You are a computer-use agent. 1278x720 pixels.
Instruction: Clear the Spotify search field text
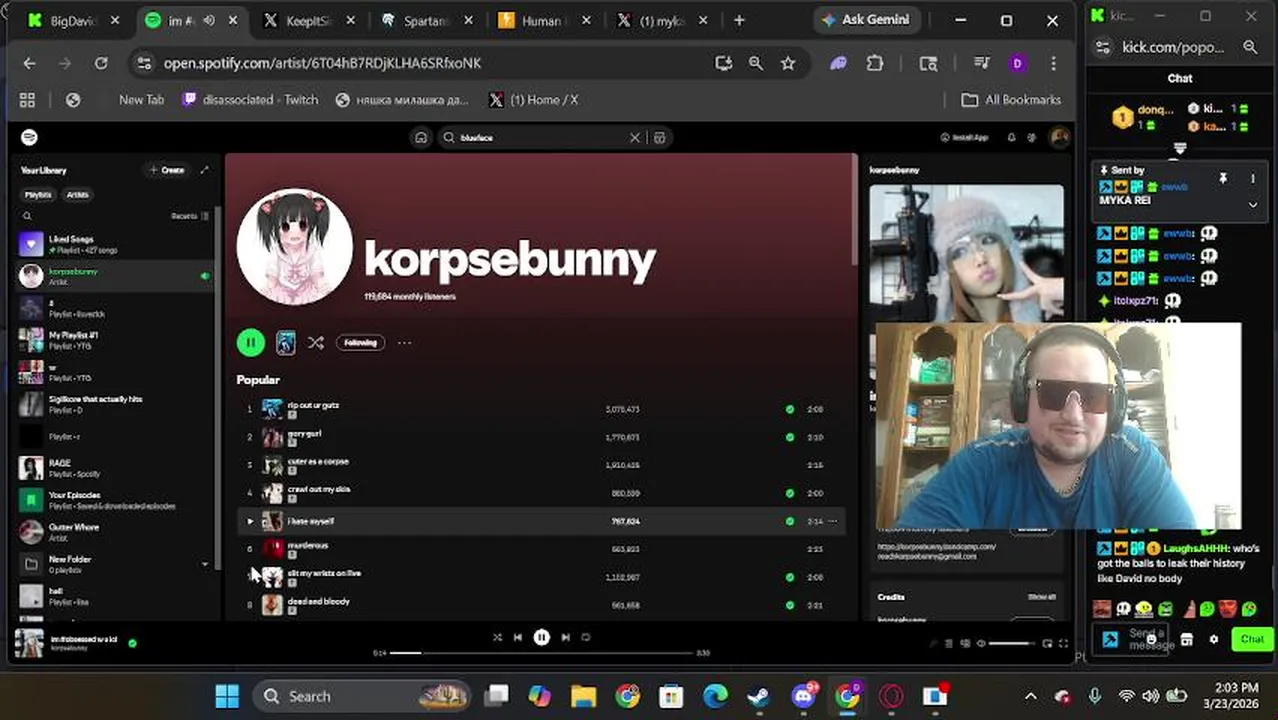click(634, 138)
